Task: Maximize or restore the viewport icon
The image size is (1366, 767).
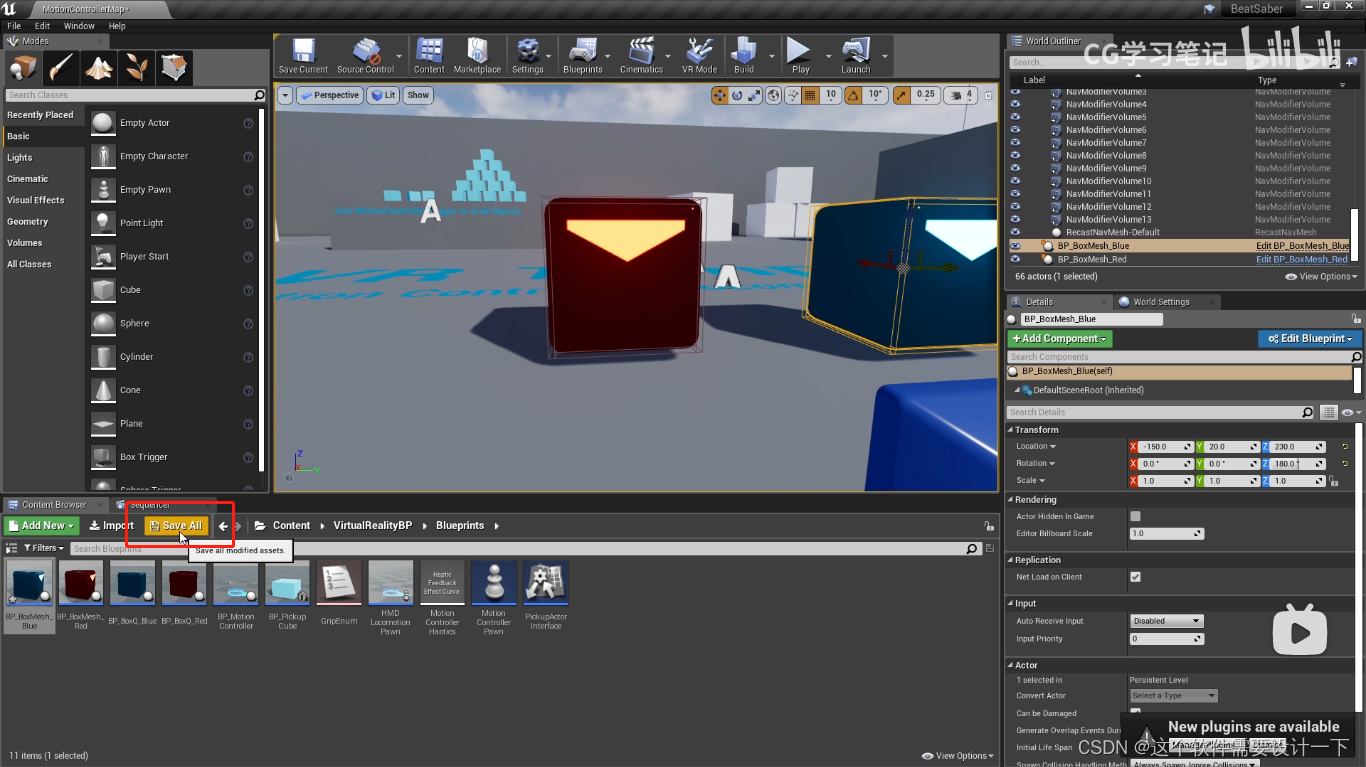Action: click(989, 95)
